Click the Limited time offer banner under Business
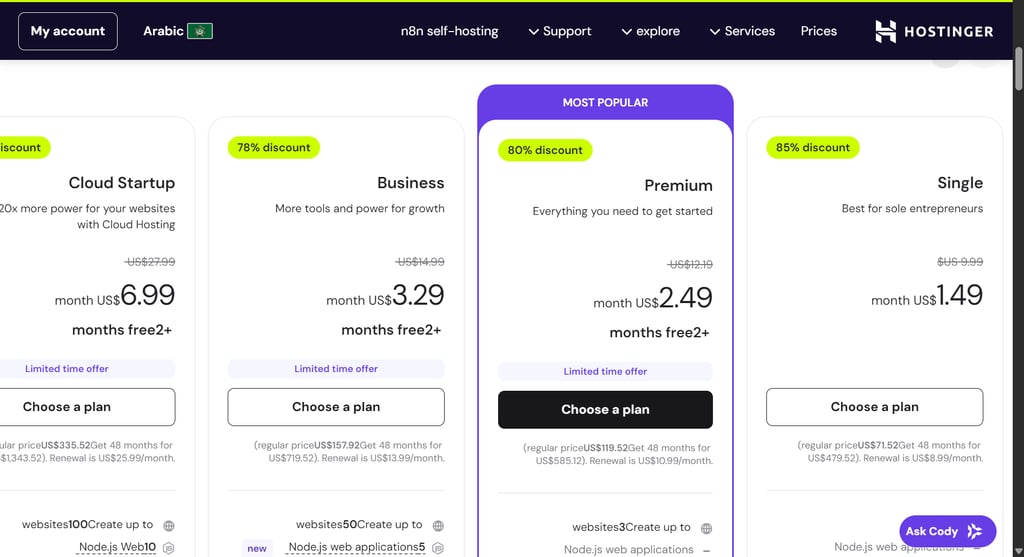The width and height of the screenshot is (1024, 557). click(x=336, y=369)
